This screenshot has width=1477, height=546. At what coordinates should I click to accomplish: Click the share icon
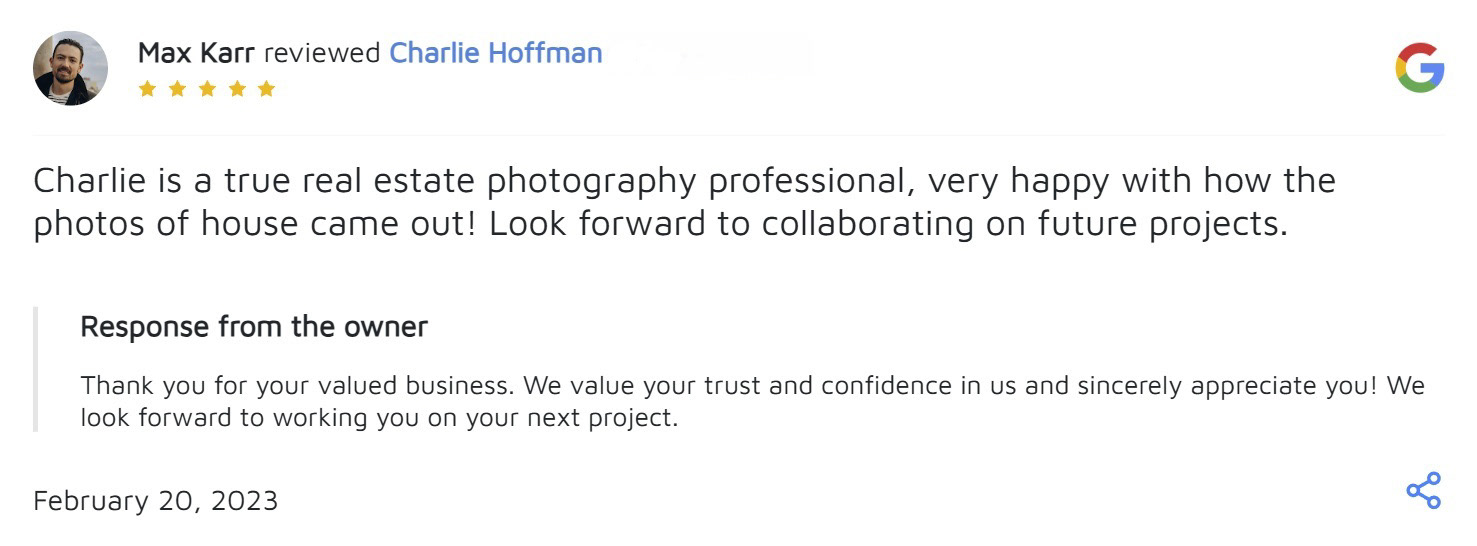pos(1423,491)
